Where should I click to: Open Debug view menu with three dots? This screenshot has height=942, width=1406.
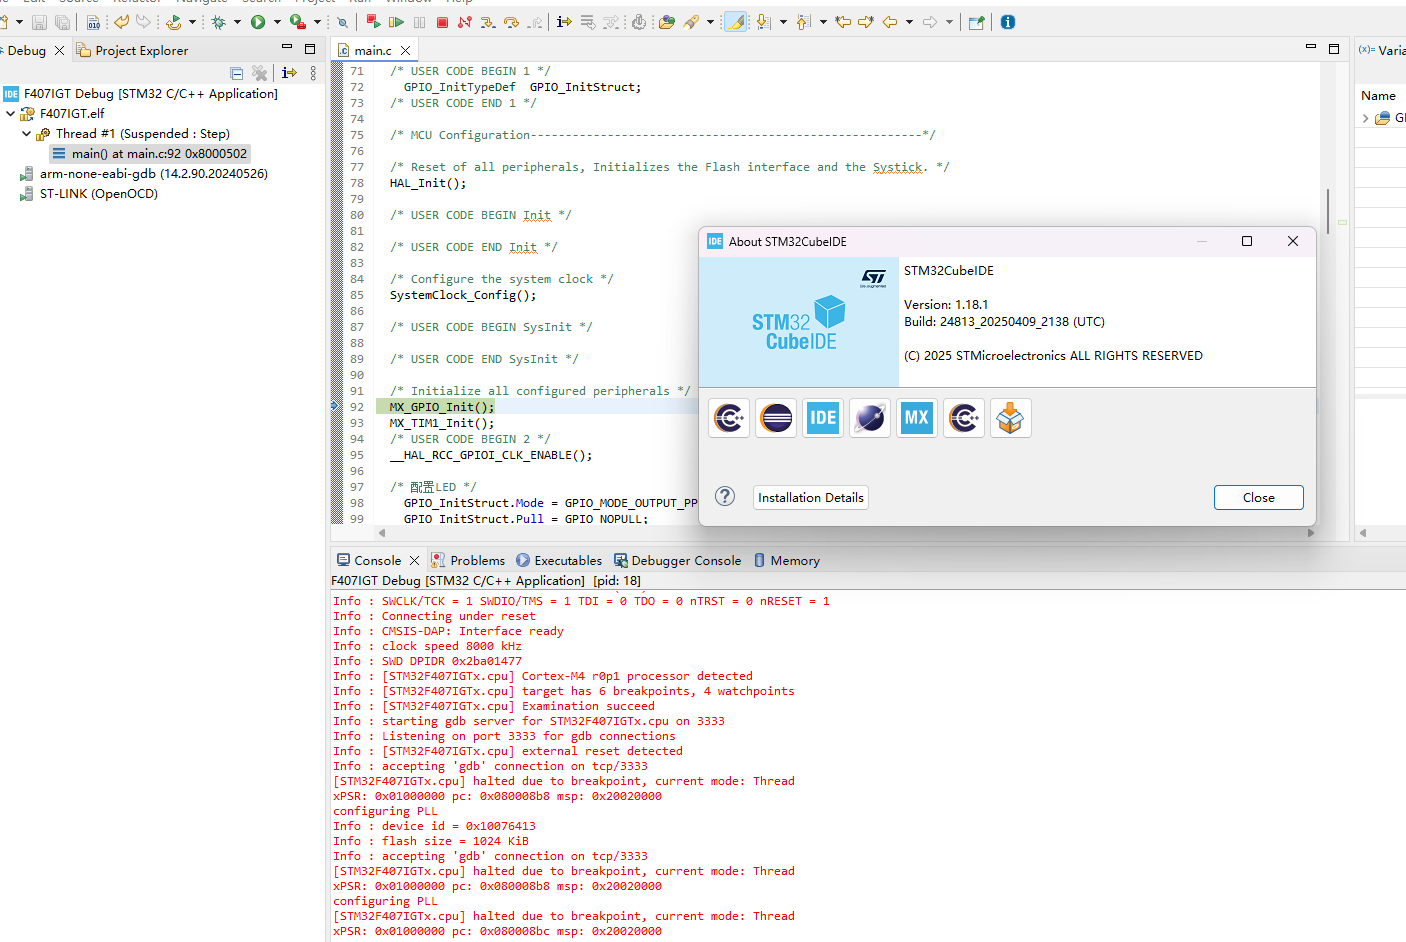(313, 73)
